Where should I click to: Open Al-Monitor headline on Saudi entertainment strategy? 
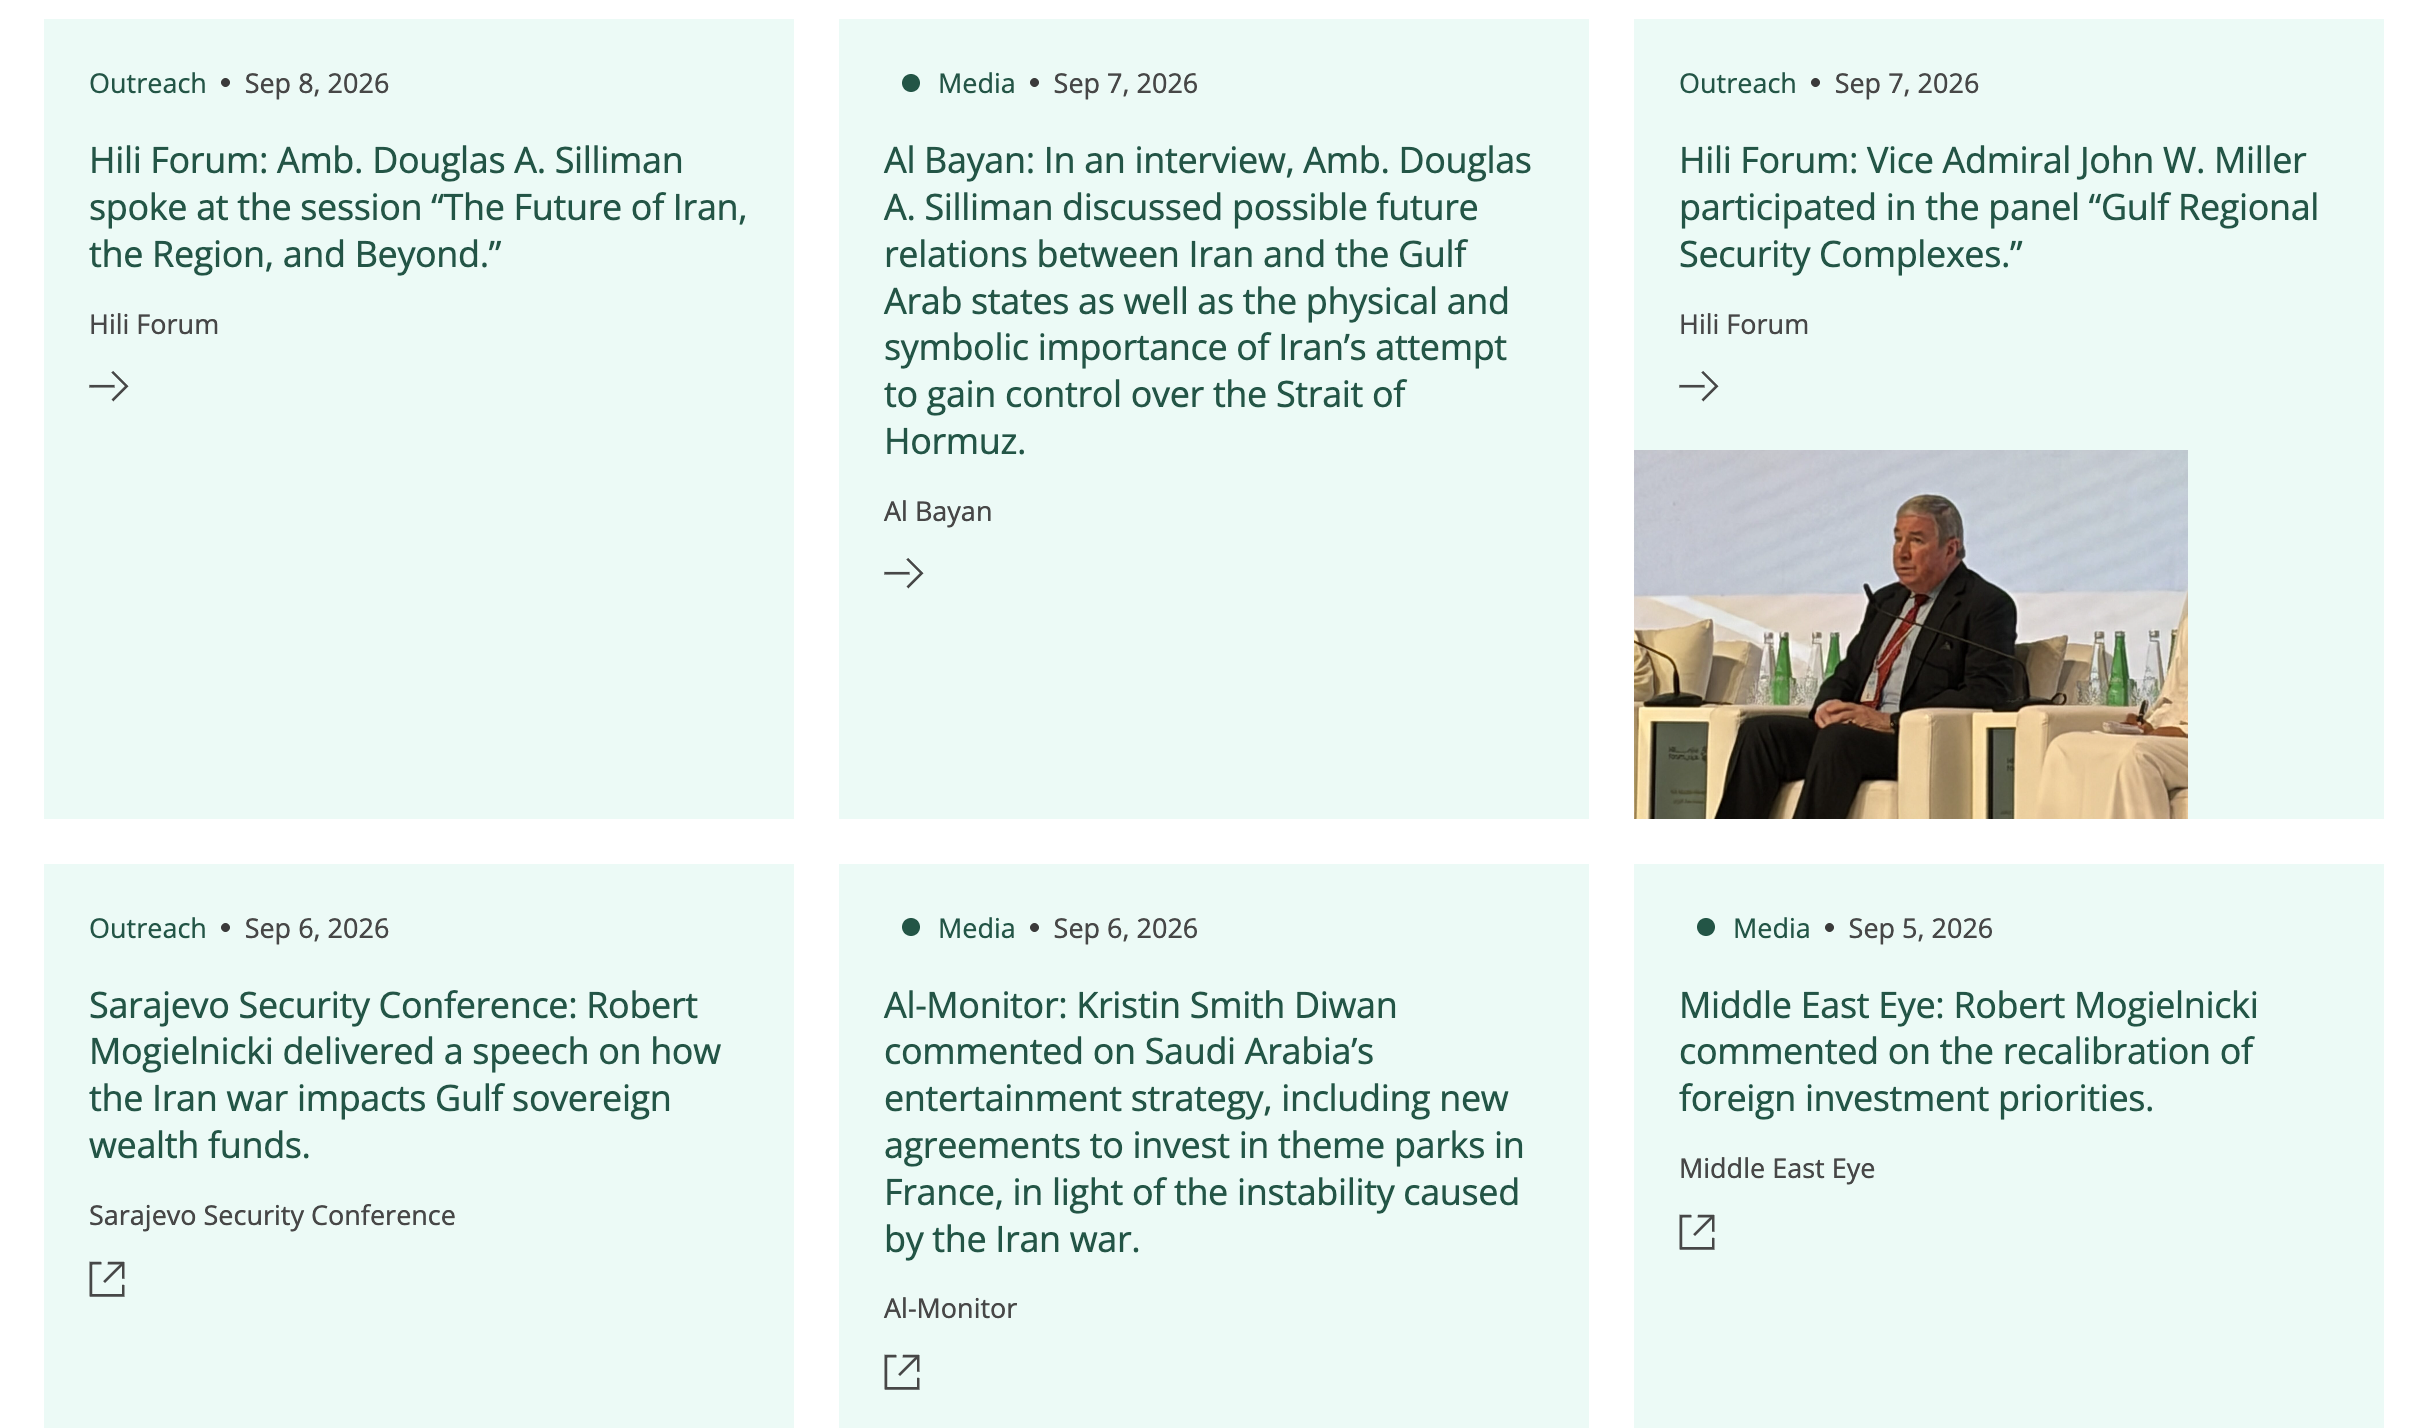tap(1204, 1122)
